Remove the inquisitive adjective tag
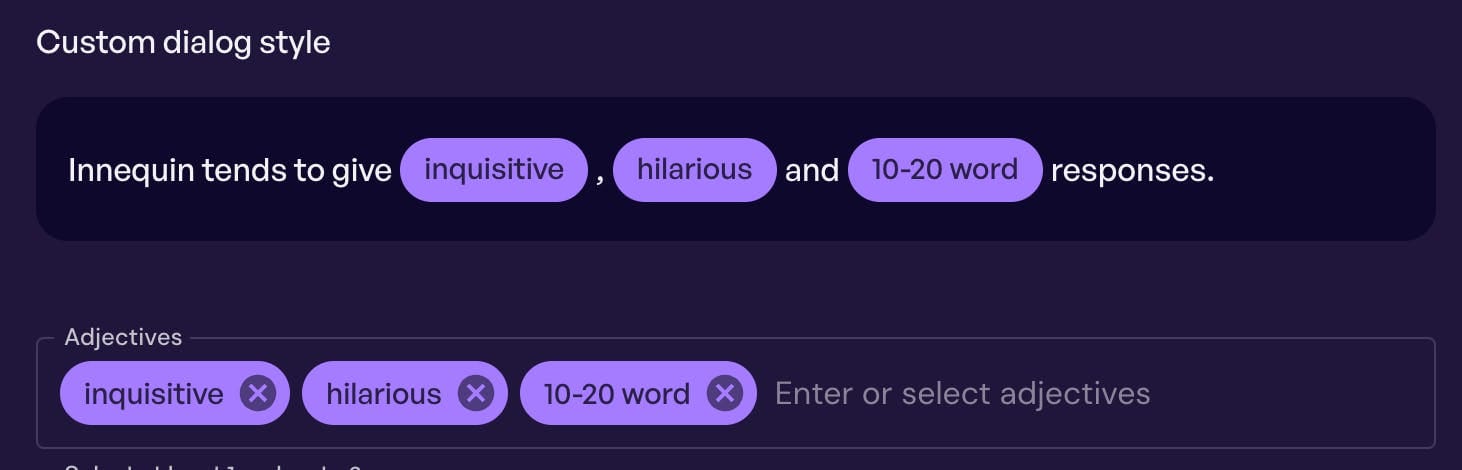The image size is (1462, 470). pyautogui.click(x=258, y=393)
